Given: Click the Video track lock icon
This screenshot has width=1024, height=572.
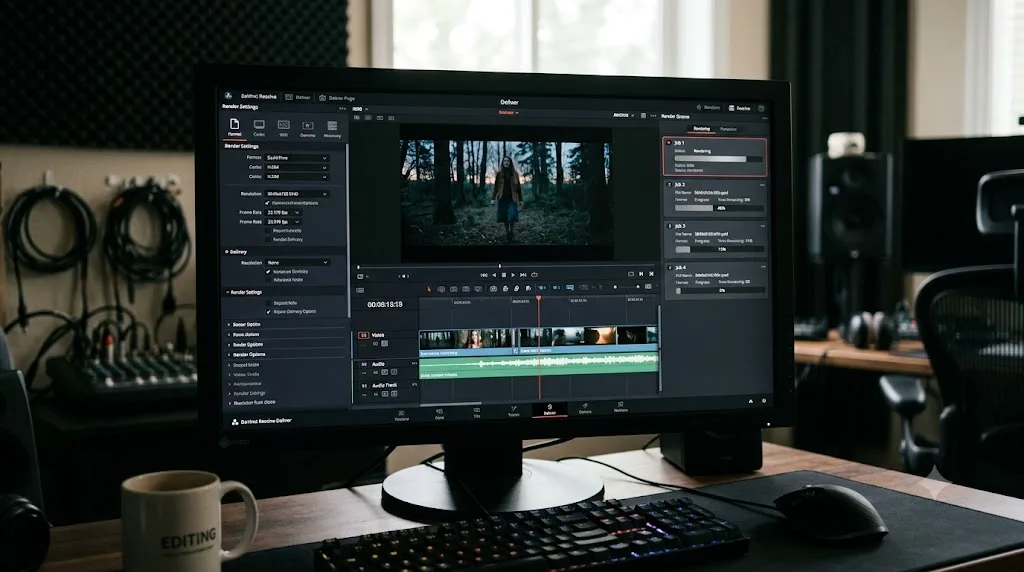Looking at the screenshot, I should tap(385, 343).
